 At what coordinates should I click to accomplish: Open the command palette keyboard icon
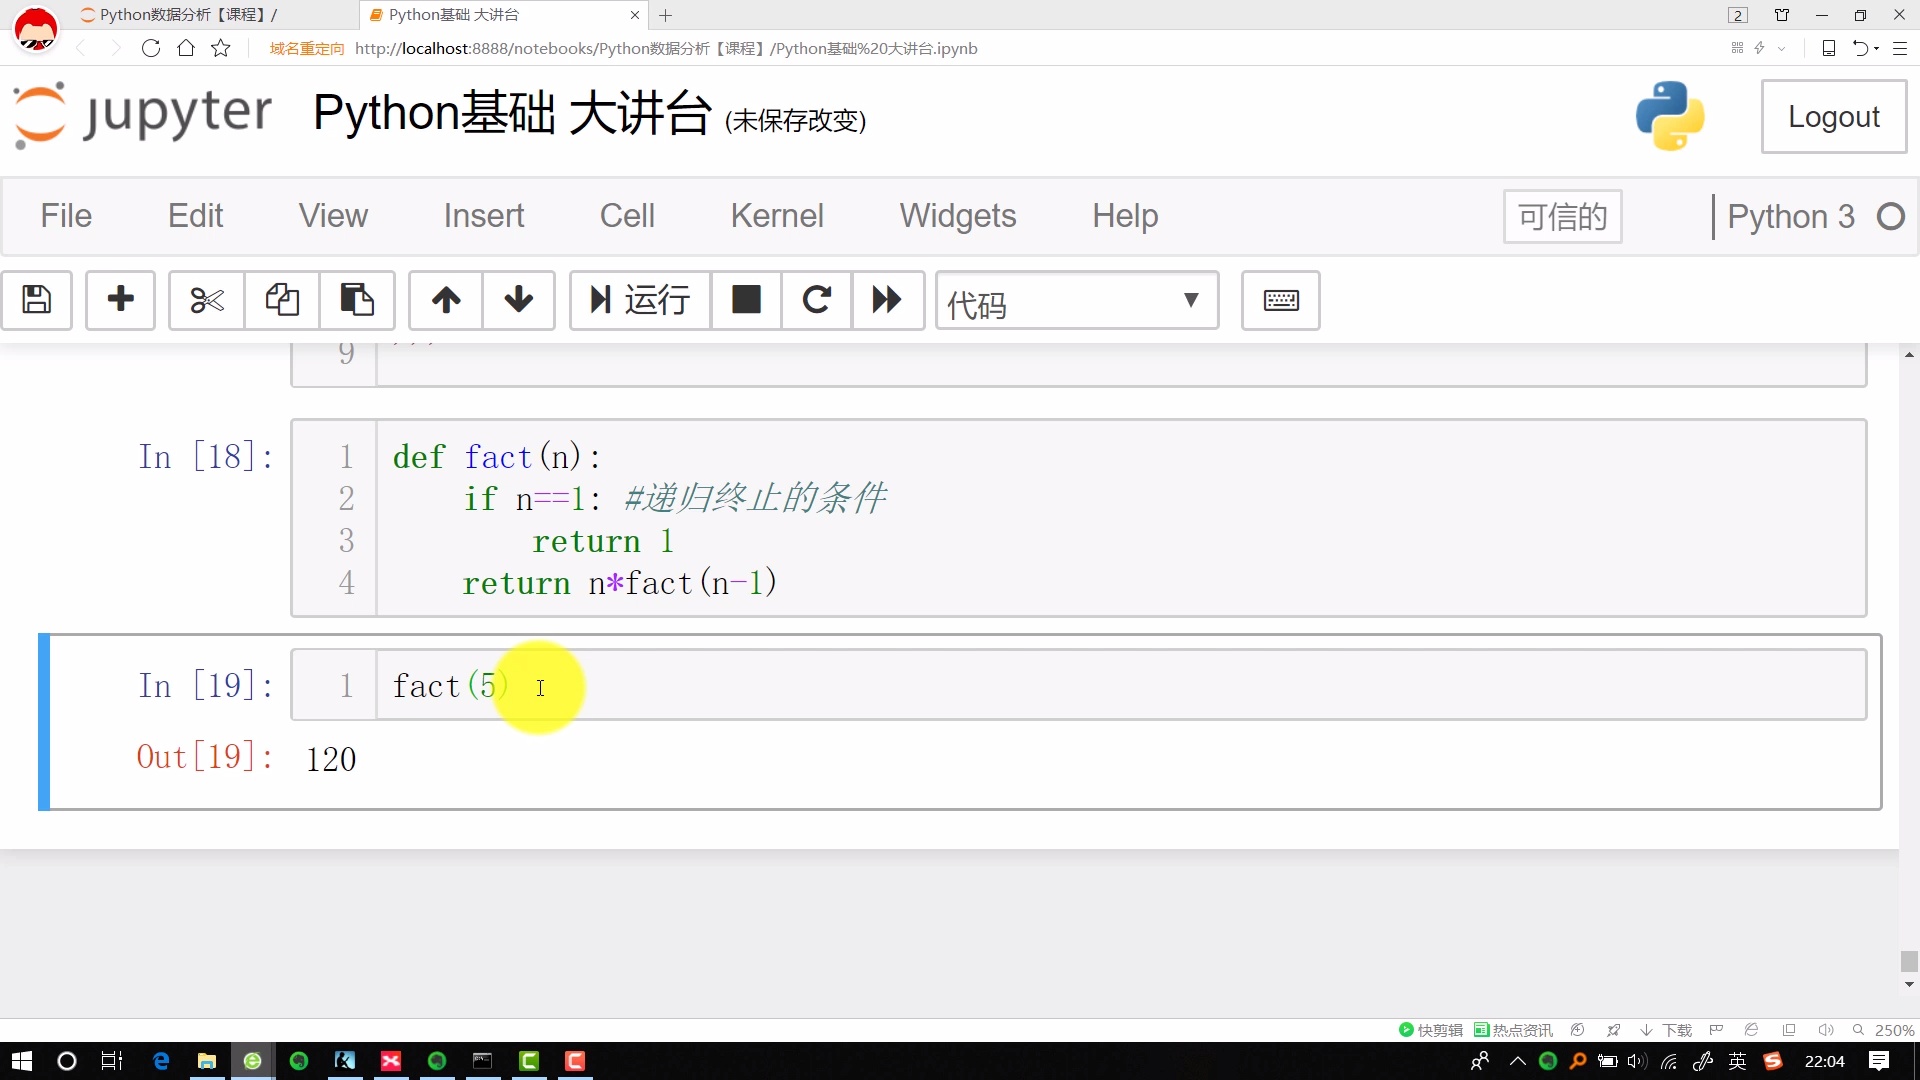(x=1281, y=301)
